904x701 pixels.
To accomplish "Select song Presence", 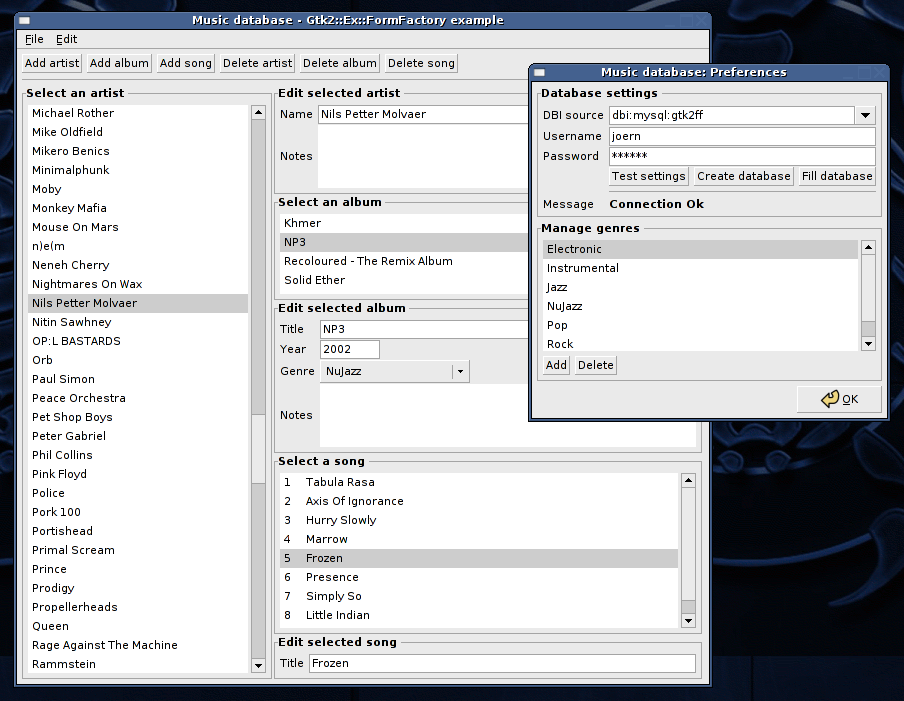I will (479, 577).
